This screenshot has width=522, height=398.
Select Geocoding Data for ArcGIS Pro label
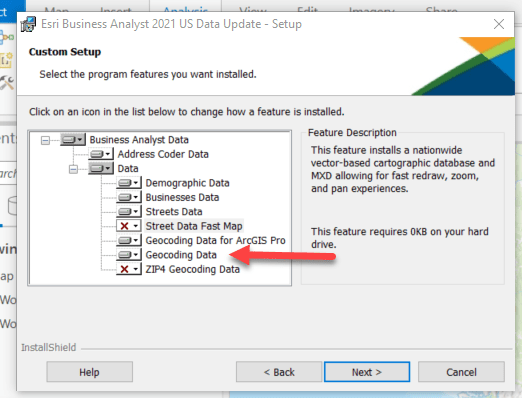[215, 240]
